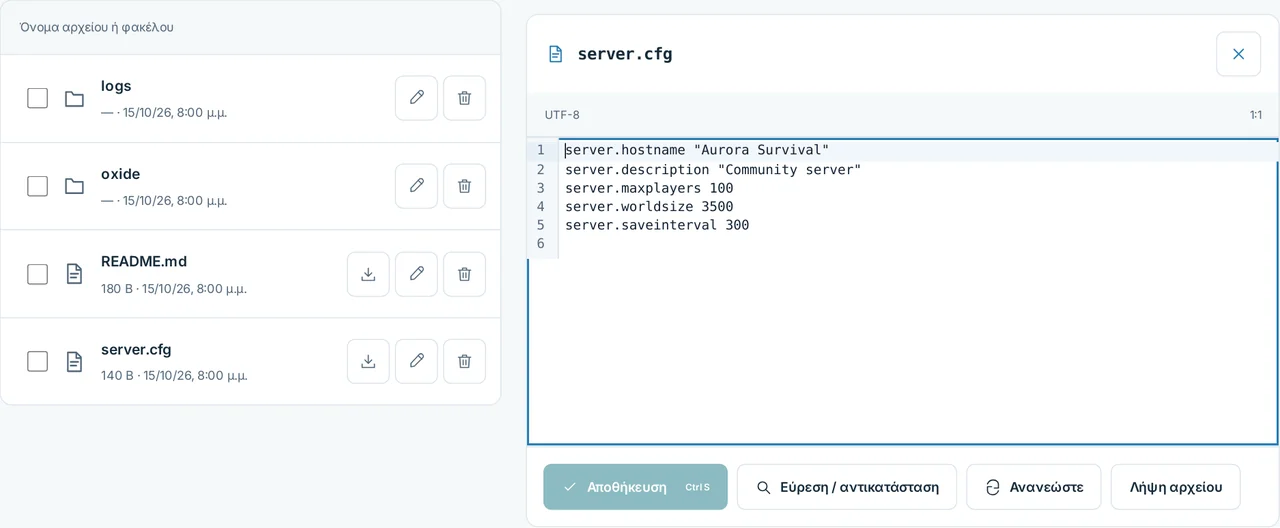The width and height of the screenshot is (1280, 528).
Task: Open README.md file name
Action: pyautogui.click(x=144, y=262)
